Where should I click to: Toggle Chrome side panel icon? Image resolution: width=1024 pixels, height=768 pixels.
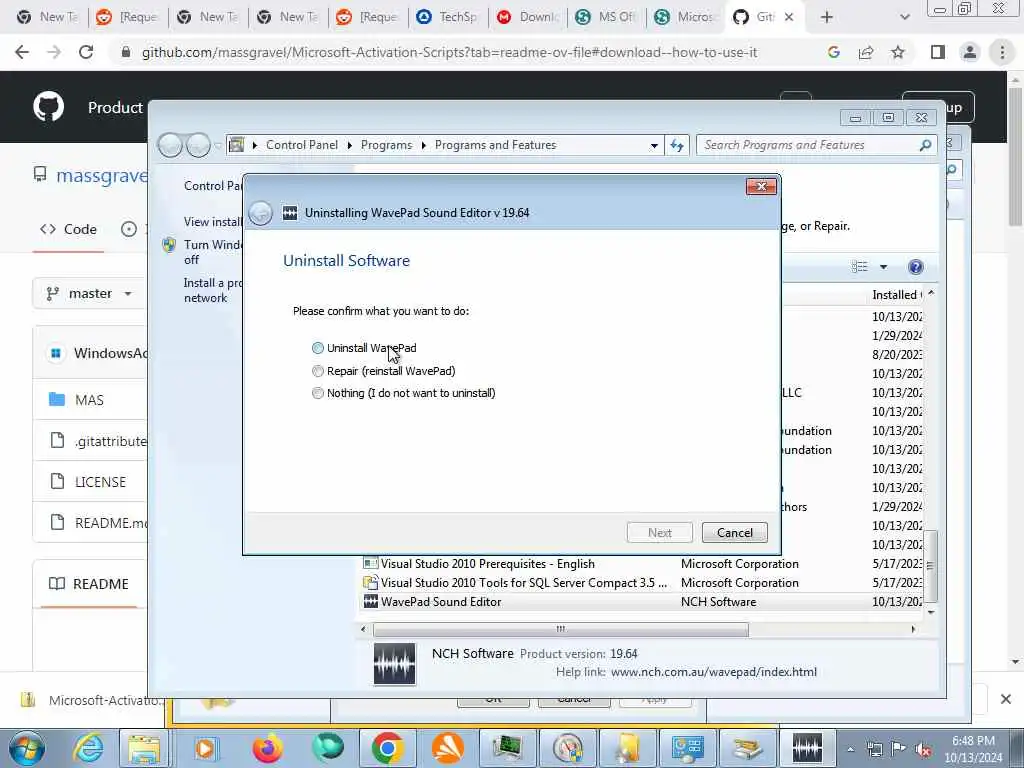click(938, 52)
